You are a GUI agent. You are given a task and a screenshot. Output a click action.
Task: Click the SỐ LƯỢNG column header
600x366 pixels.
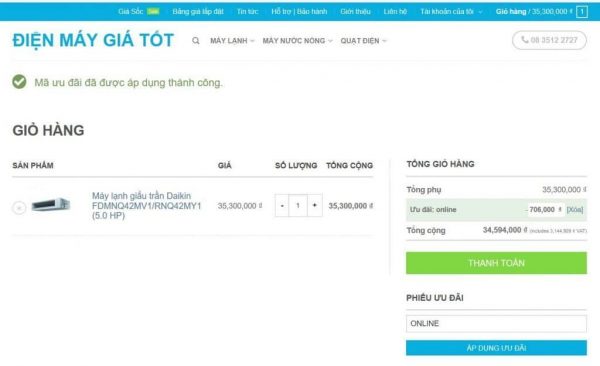296,165
